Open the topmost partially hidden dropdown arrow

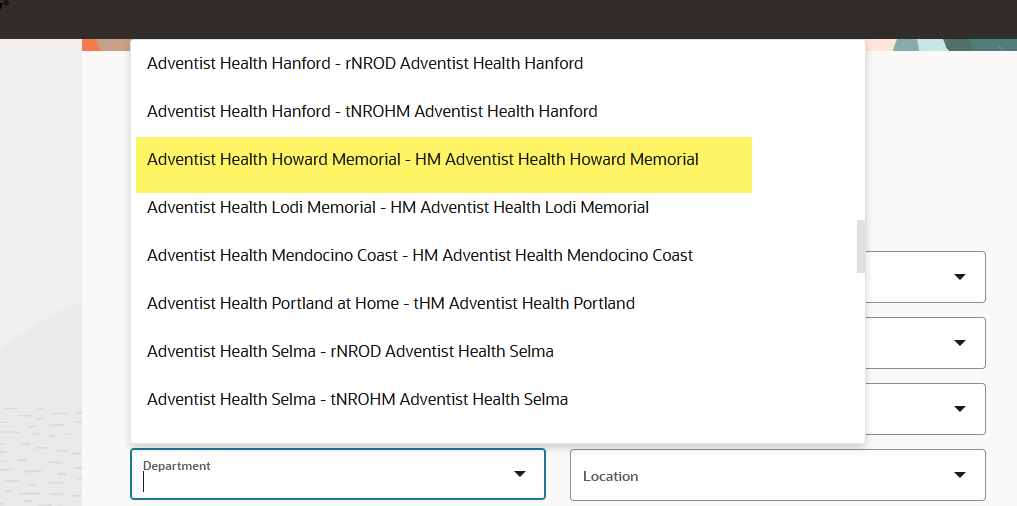pos(960,277)
